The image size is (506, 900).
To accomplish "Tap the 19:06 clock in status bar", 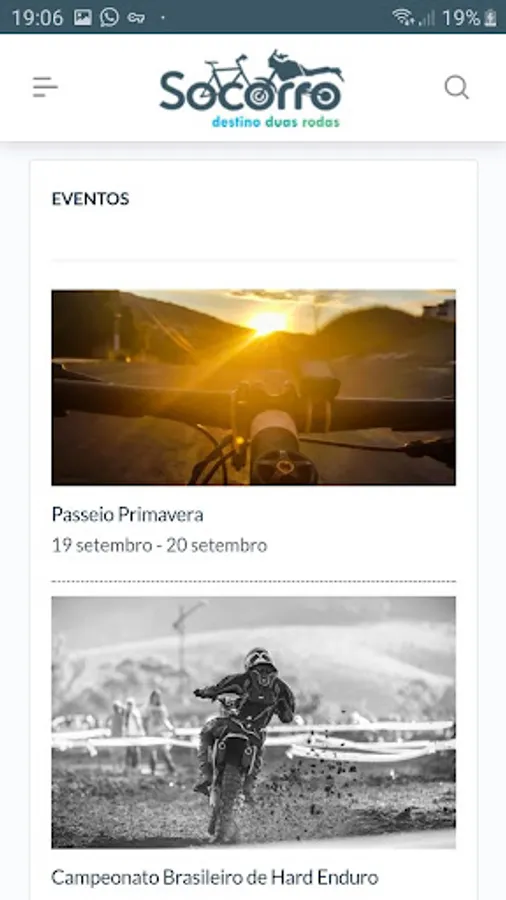I will (x=37, y=18).
